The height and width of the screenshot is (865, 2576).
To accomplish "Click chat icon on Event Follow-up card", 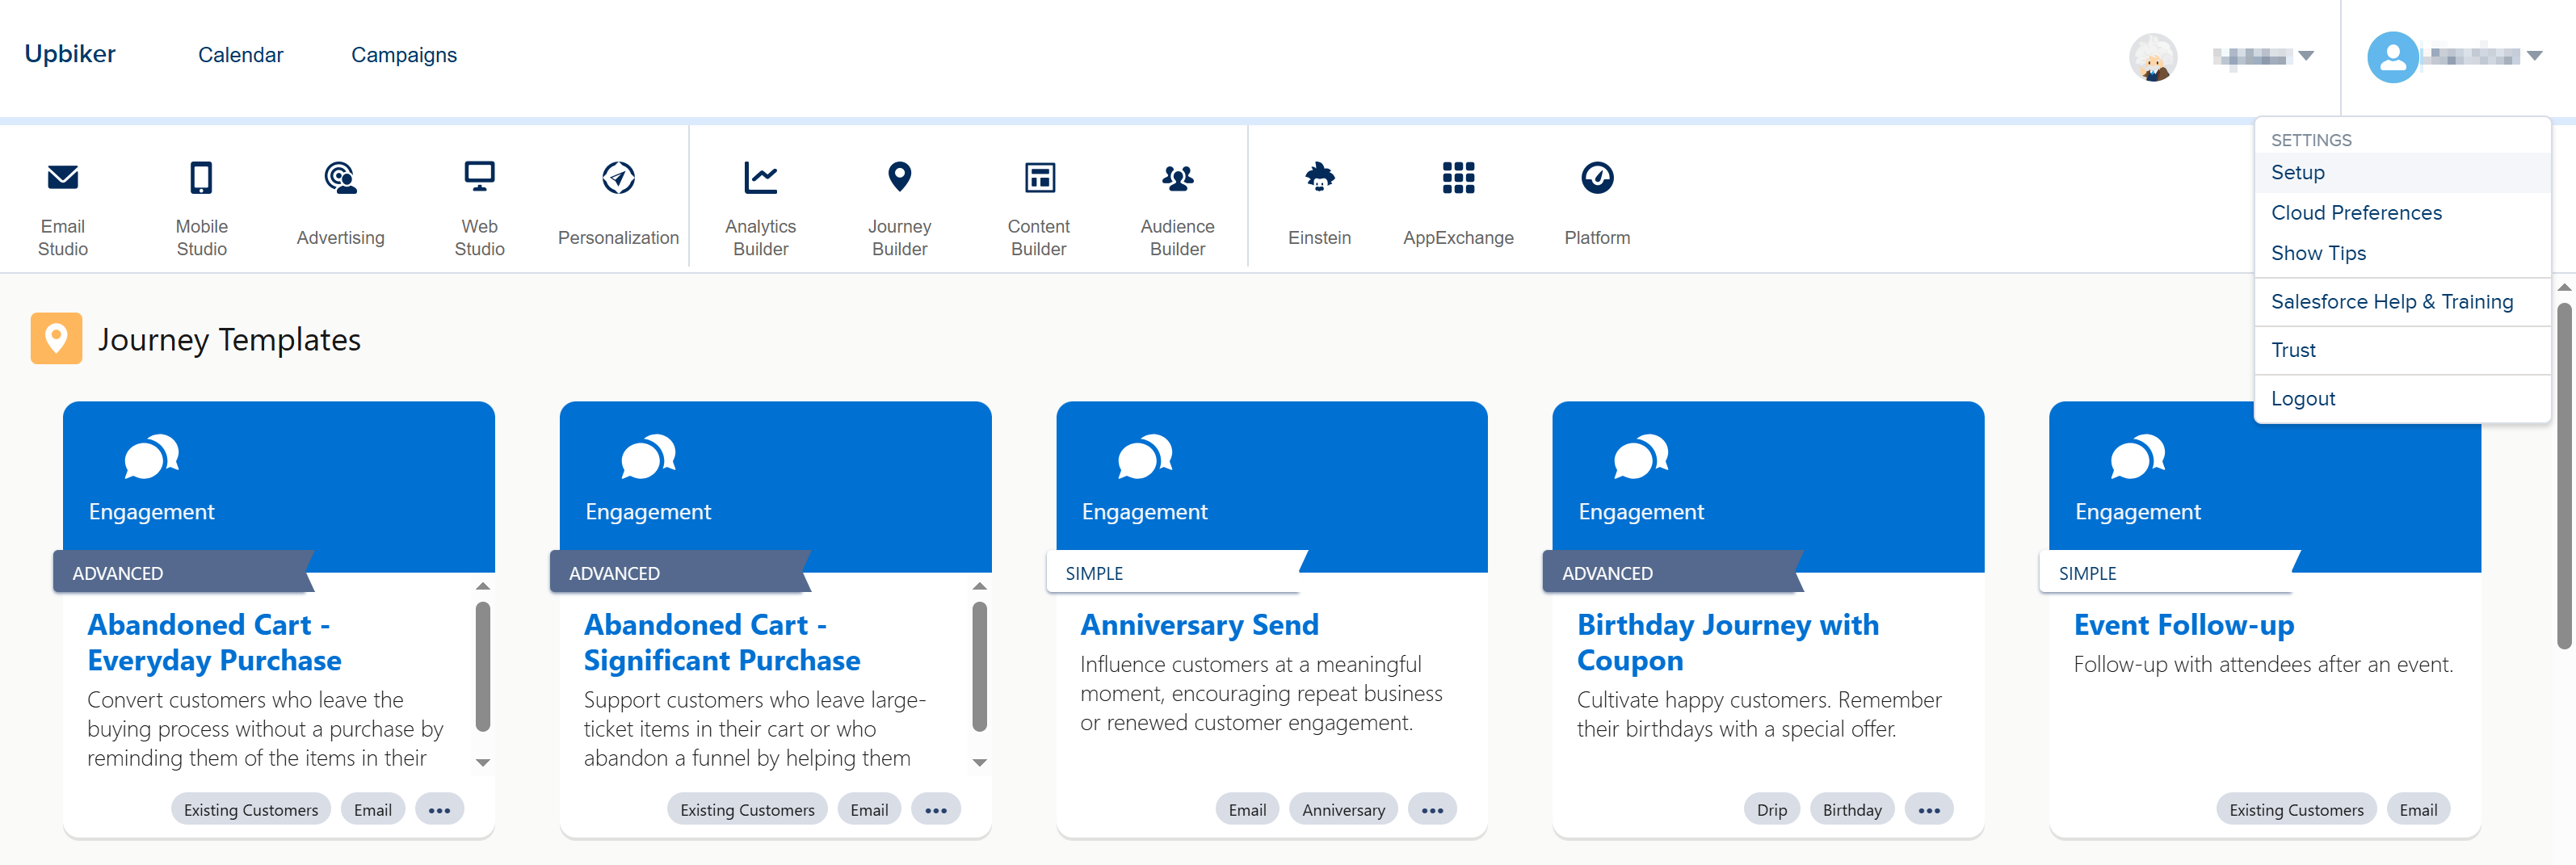I will click(2138, 456).
